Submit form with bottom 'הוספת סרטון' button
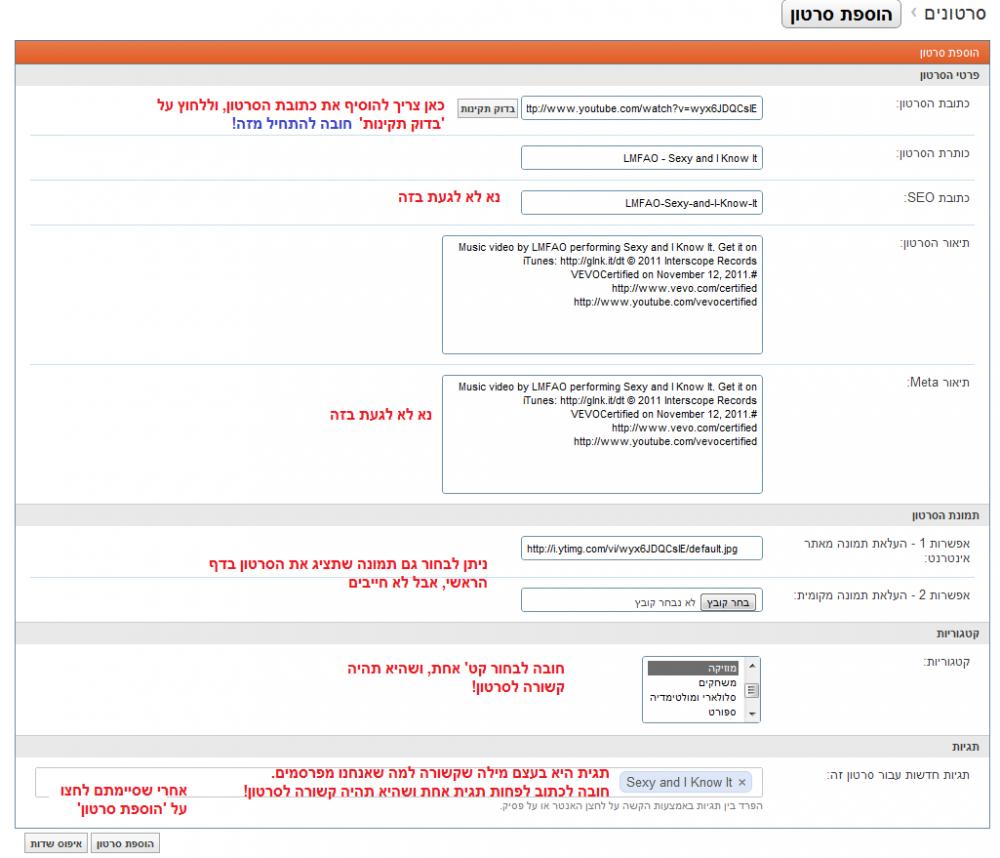This screenshot has height=858, width=1000. coord(124,844)
